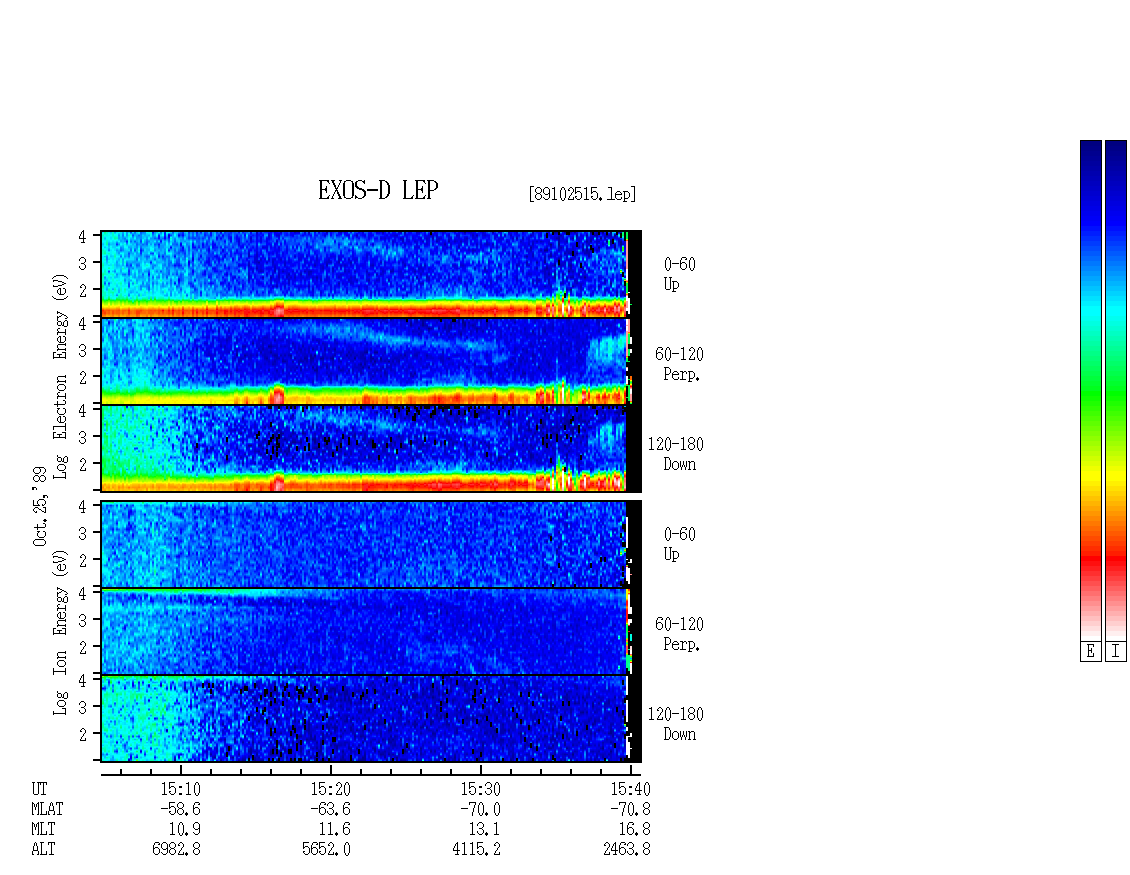The height and width of the screenshot is (875, 1130).
Task: Click the 15:20 UT time tick label
Action: pyautogui.click(x=330, y=789)
